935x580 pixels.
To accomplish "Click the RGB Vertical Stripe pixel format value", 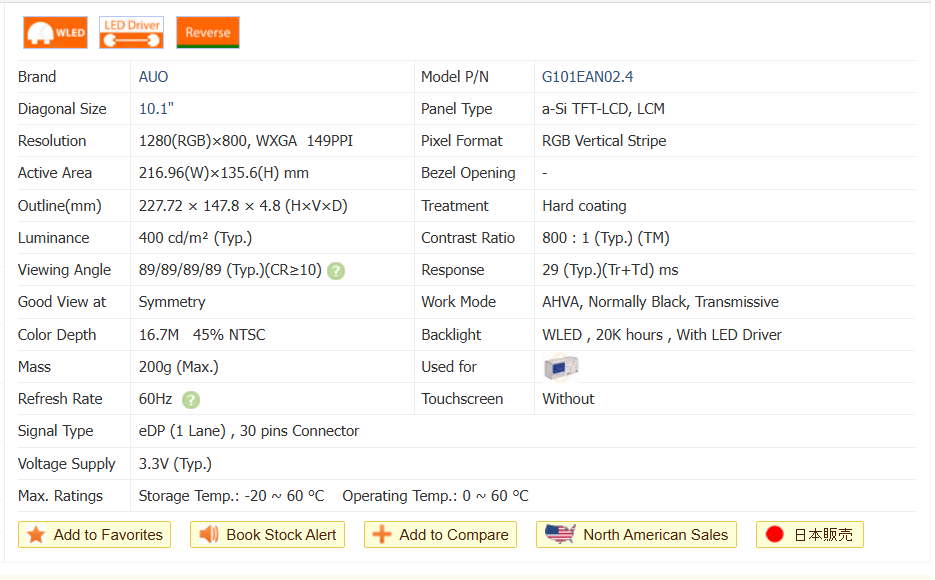I will pos(604,141).
